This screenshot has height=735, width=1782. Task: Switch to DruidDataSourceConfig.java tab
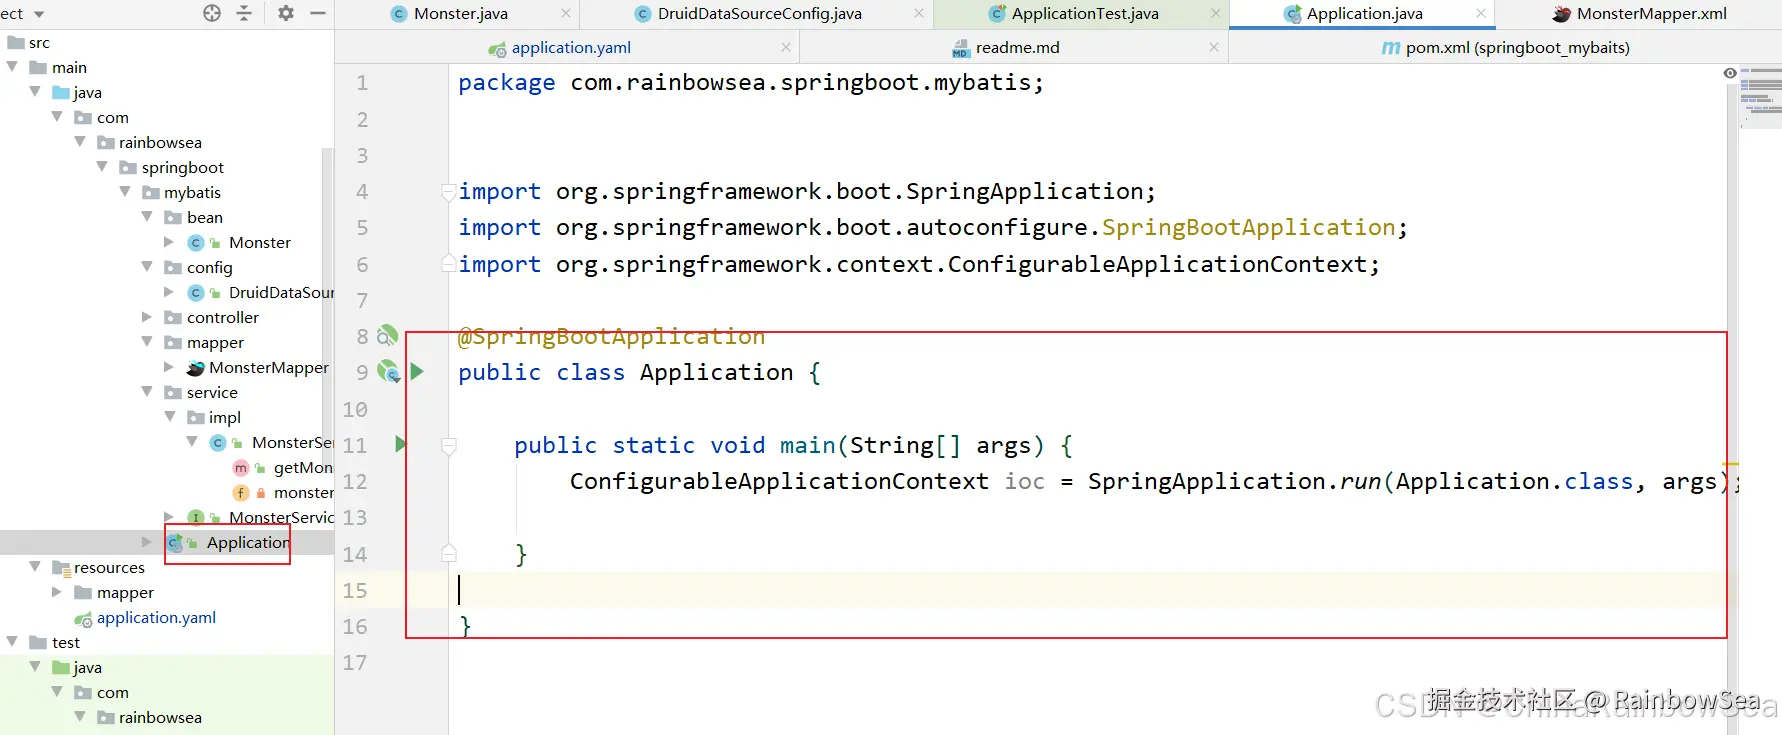759,14
